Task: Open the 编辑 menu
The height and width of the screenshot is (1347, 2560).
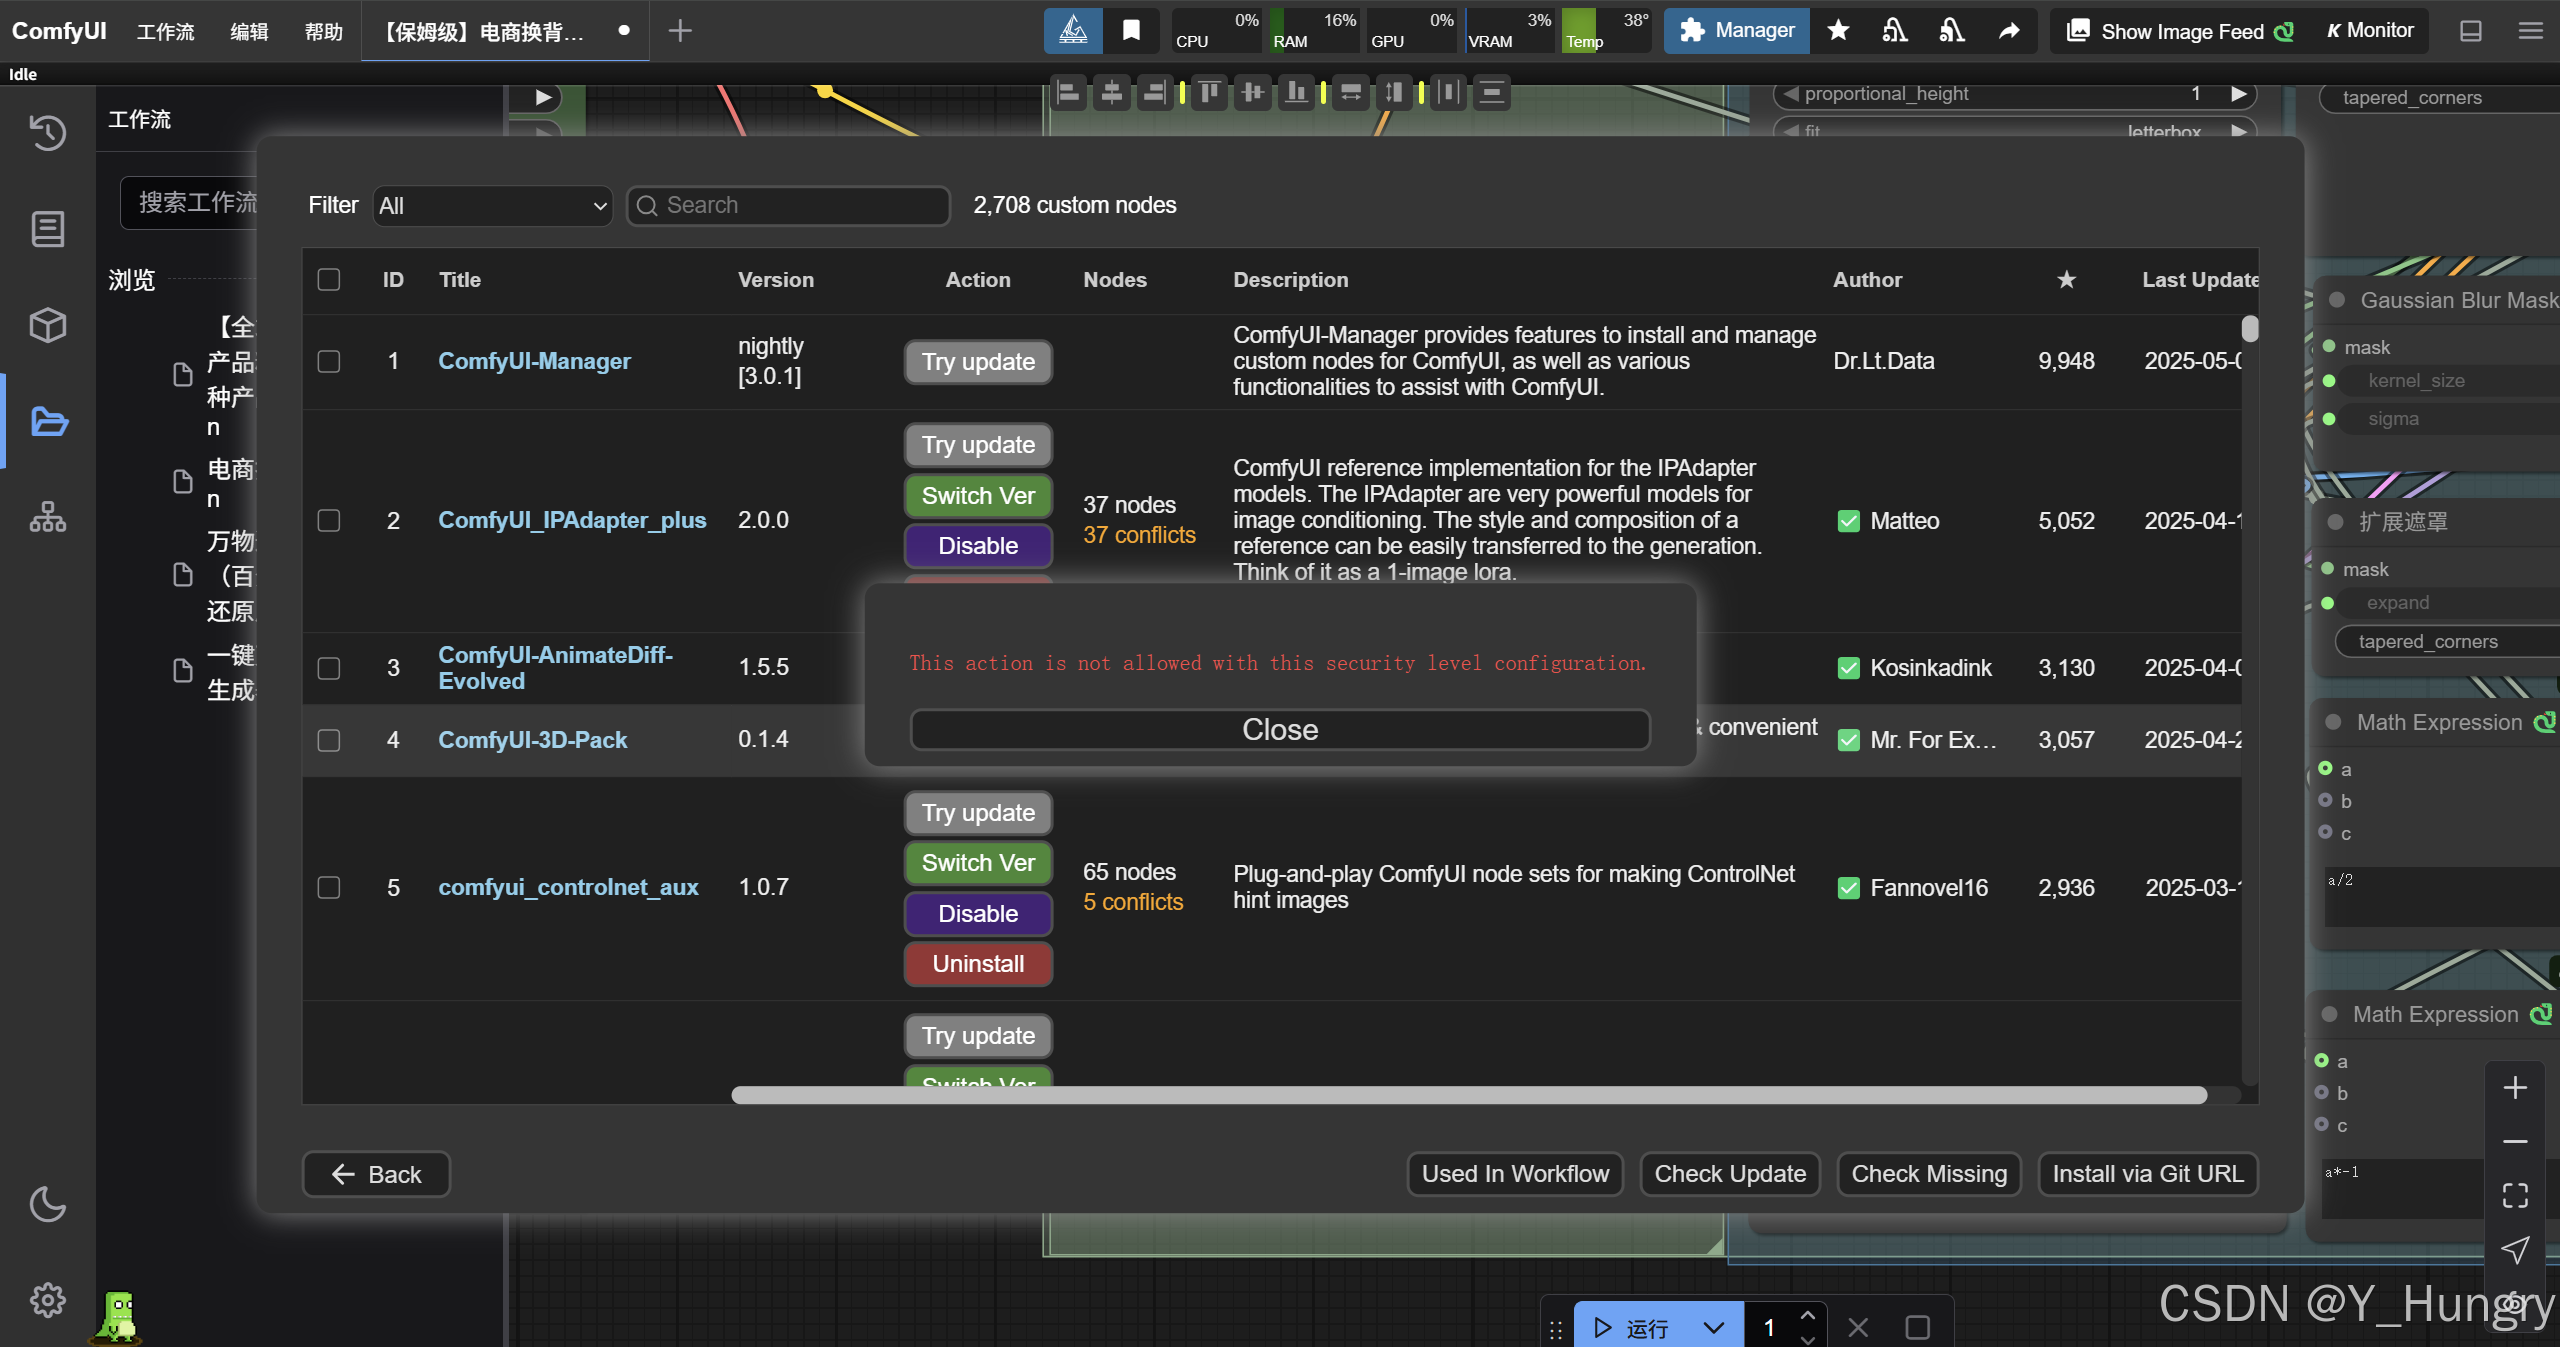Action: 249,32
